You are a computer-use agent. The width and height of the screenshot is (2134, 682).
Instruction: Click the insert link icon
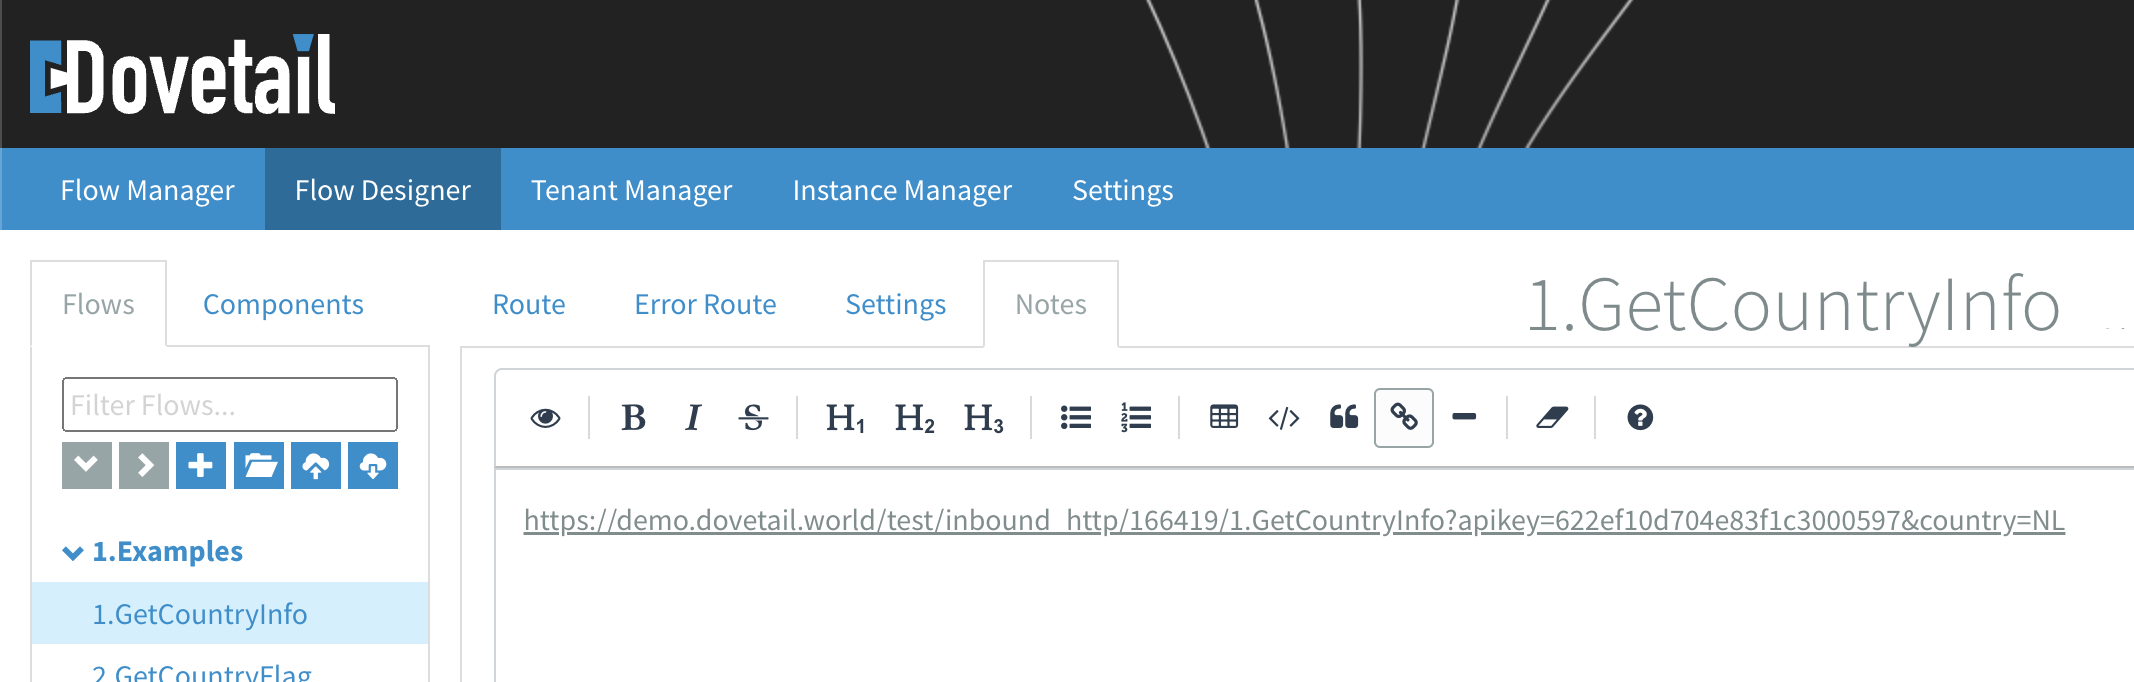pos(1404,417)
